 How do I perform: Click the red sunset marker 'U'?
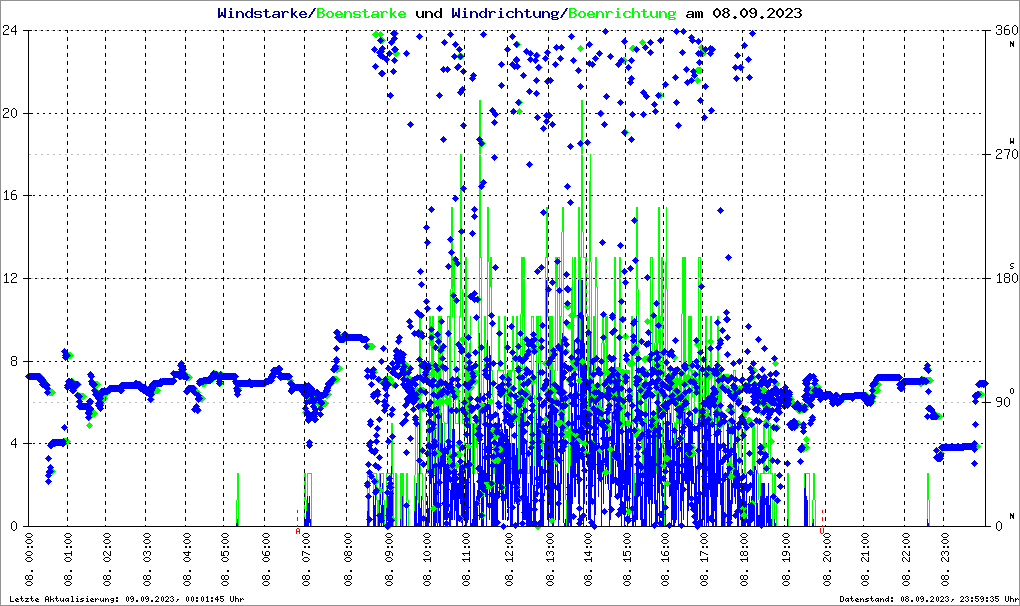click(x=822, y=531)
